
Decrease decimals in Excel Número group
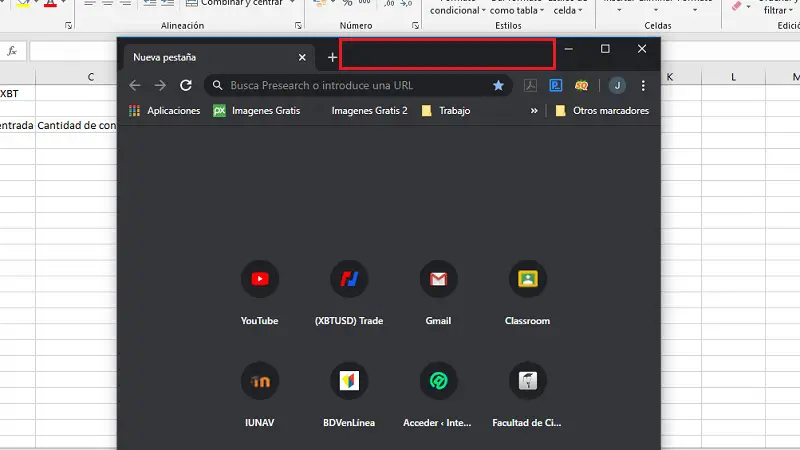[407, 3]
